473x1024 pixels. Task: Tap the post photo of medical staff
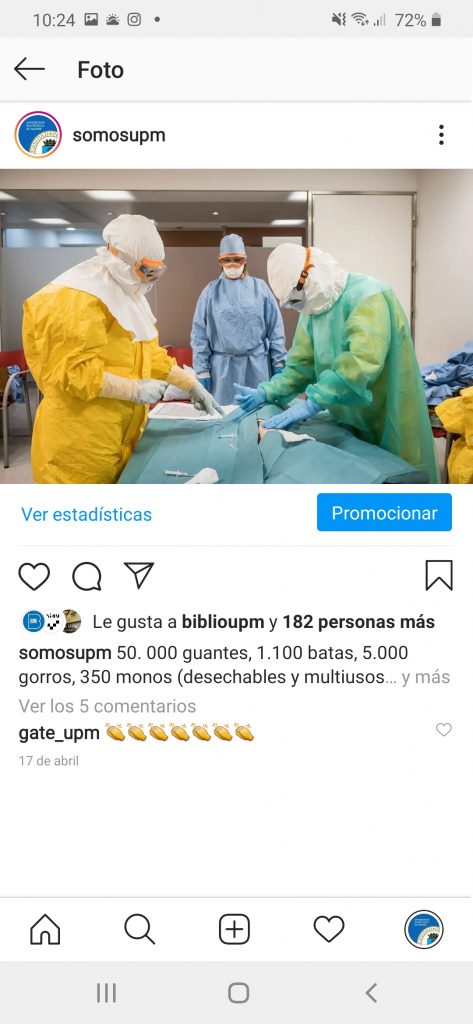[236, 327]
